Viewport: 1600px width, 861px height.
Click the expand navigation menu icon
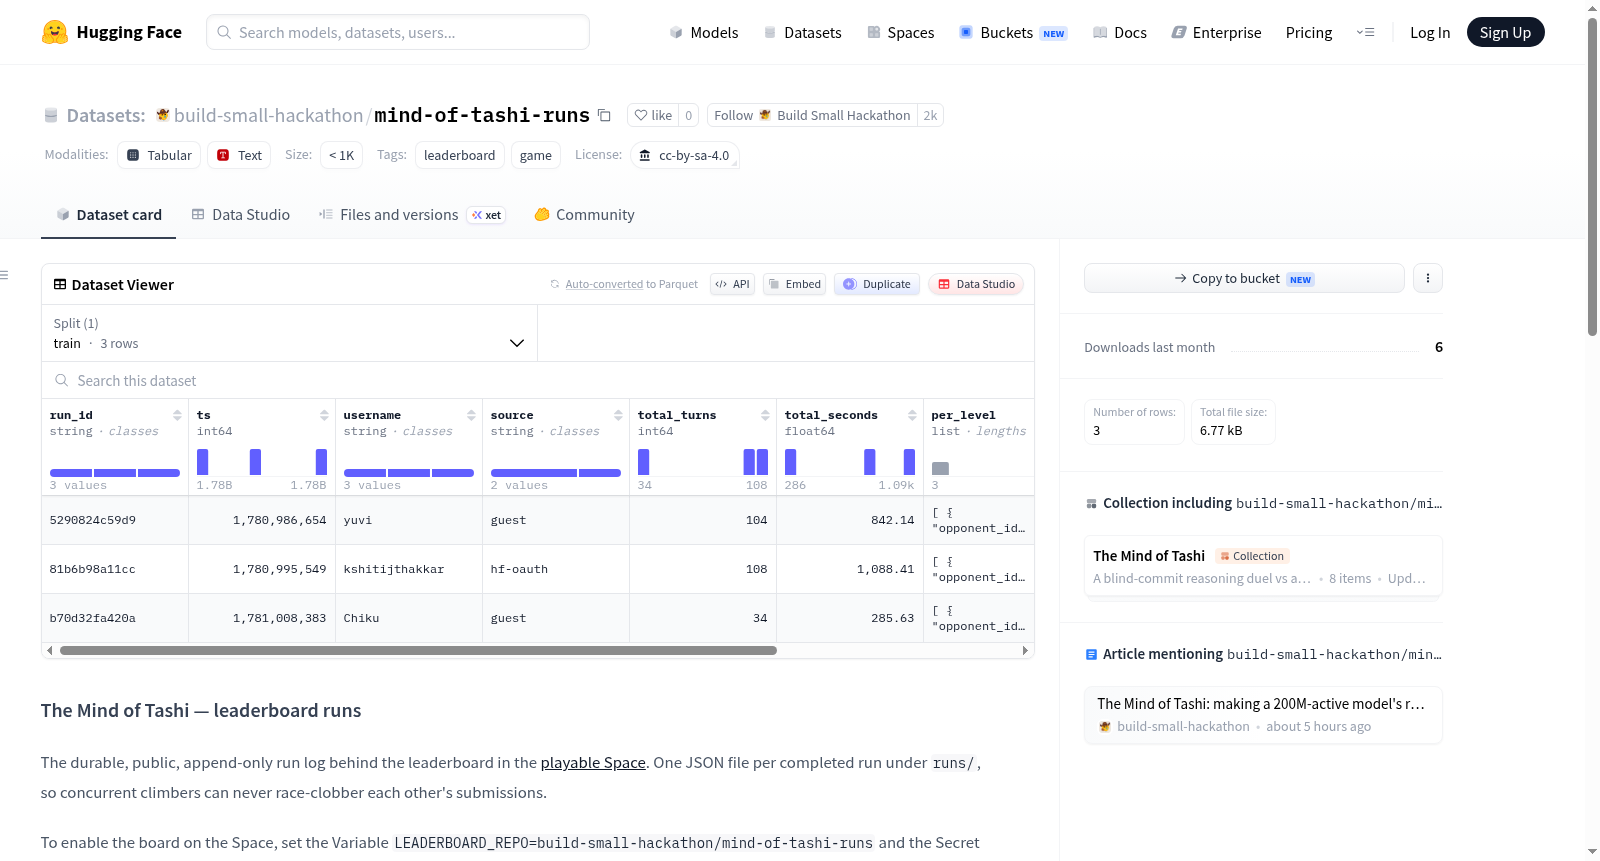[x=1365, y=32]
